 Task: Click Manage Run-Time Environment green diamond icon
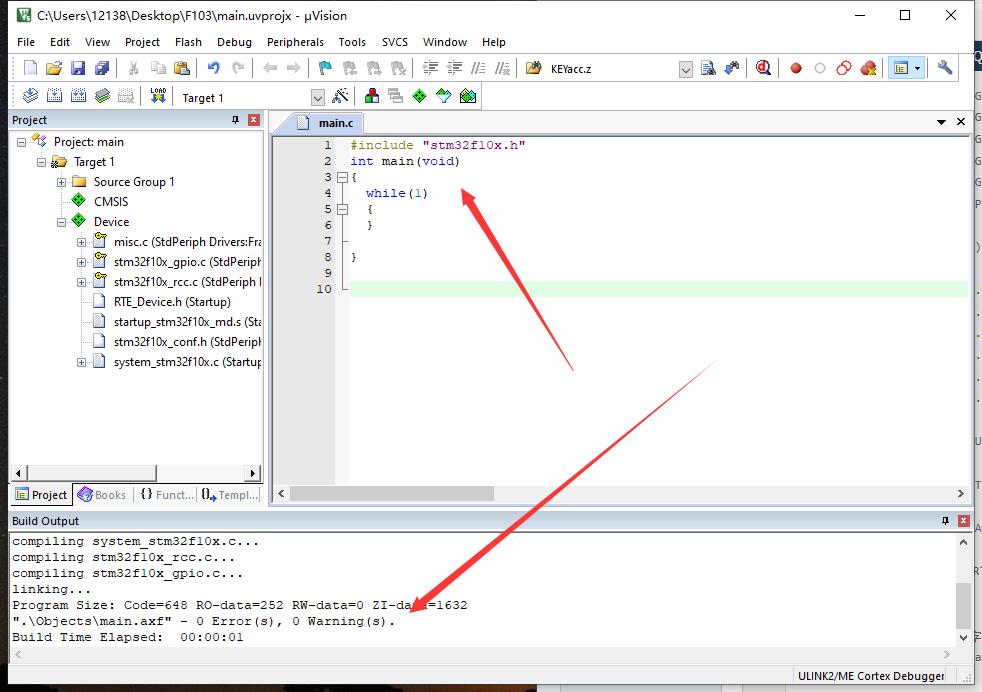(419, 96)
